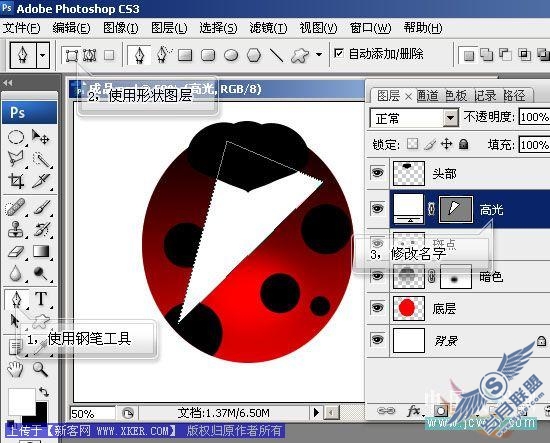Choose the Line shape option
550x443 pixels.
coord(276,55)
